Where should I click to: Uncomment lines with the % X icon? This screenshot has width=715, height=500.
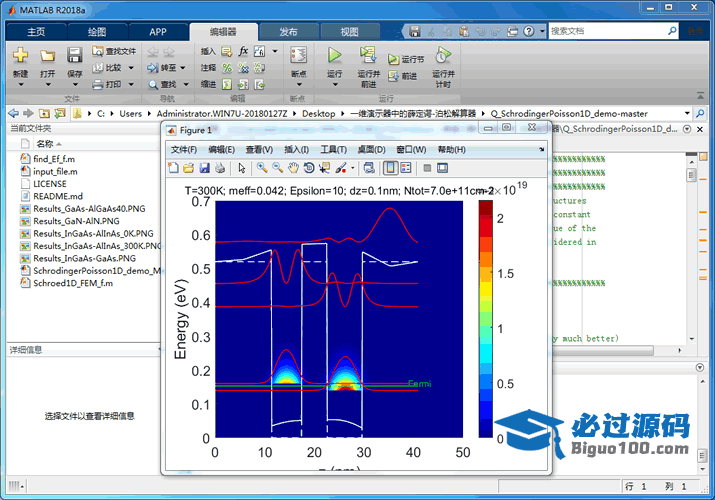(243, 68)
